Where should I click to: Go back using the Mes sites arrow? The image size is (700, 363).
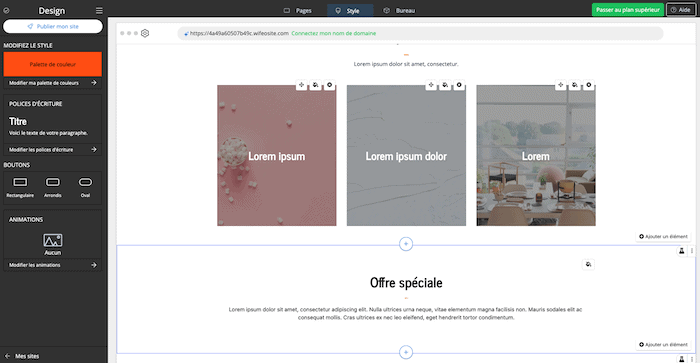7,356
